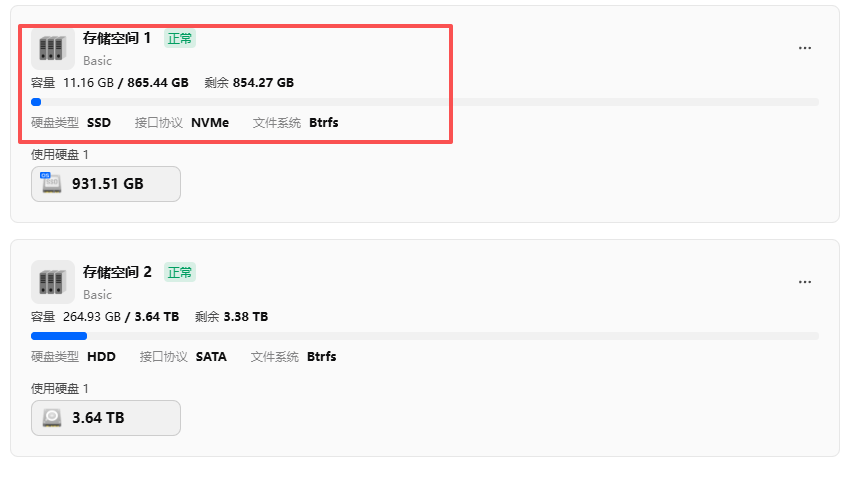Click the 剩余 854.27 GB remaining text

[248, 83]
